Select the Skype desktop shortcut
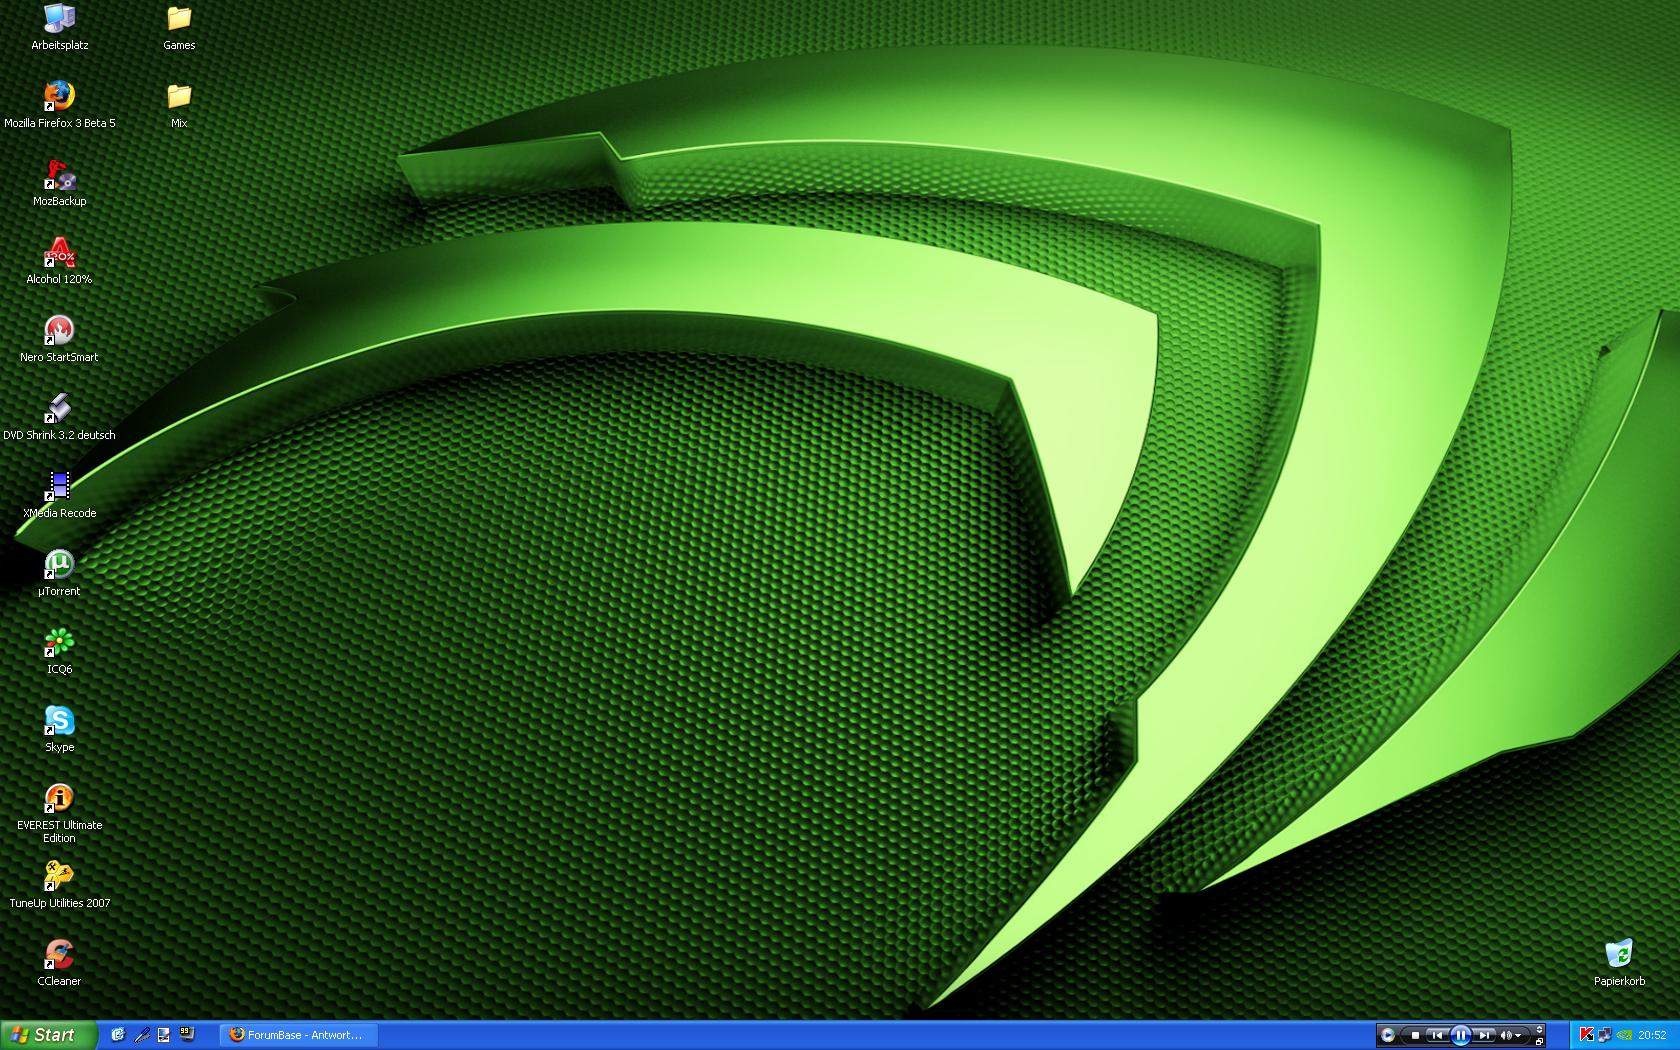The width and height of the screenshot is (1680, 1050). (x=59, y=729)
